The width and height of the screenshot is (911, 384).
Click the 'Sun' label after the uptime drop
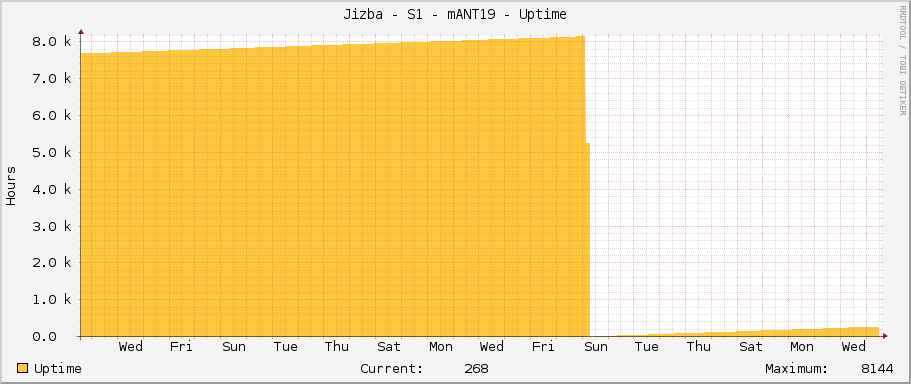[x=596, y=347]
